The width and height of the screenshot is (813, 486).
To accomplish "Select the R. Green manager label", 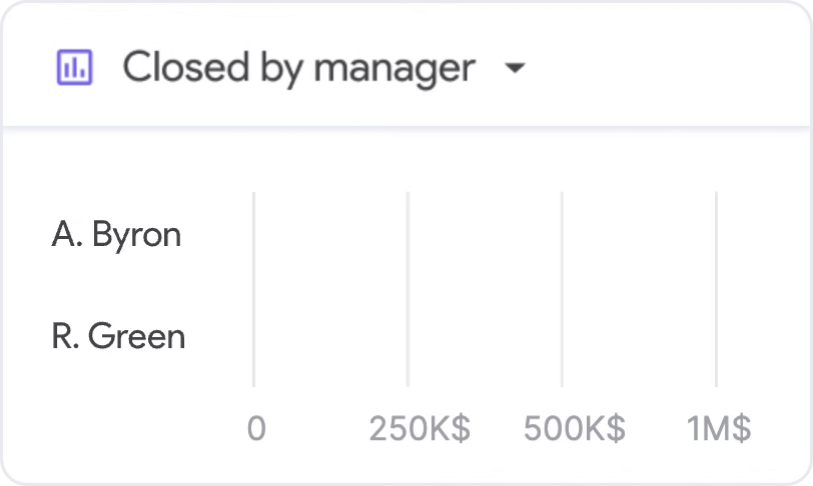I will pyautogui.click(x=118, y=336).
